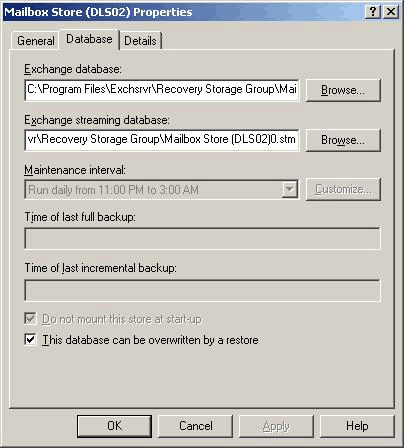This screenshot has width=404, height=448.
Task: Browse for the streaming database file
Action: pyautogui.click(x=343, y=140)
